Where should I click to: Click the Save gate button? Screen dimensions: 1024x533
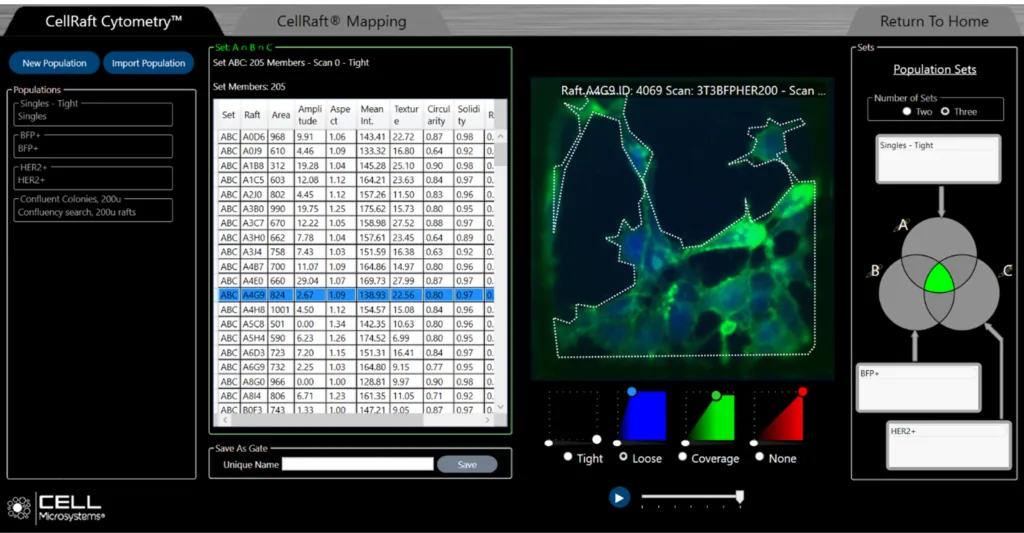pyautogui.click(x=467, y=464)
